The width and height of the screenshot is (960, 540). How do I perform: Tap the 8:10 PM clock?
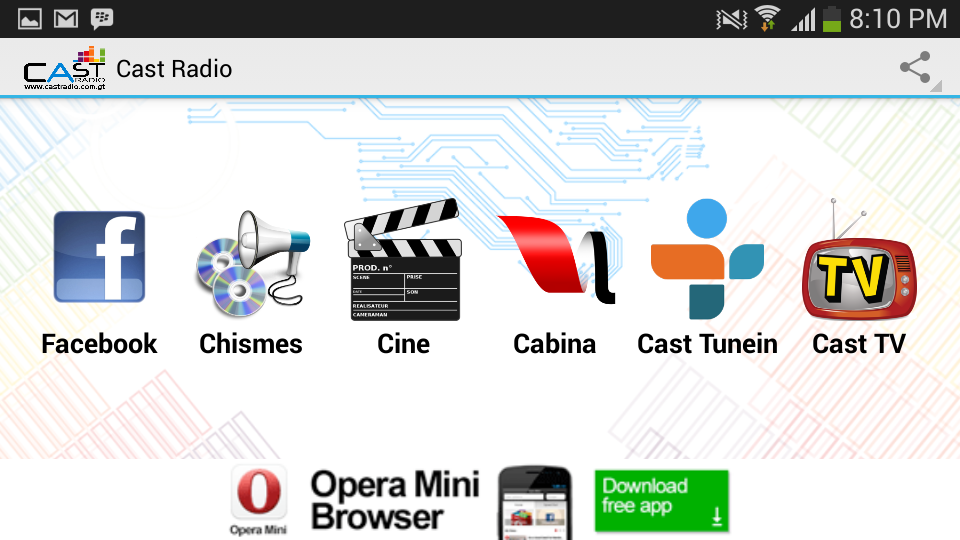coord(898,19)
